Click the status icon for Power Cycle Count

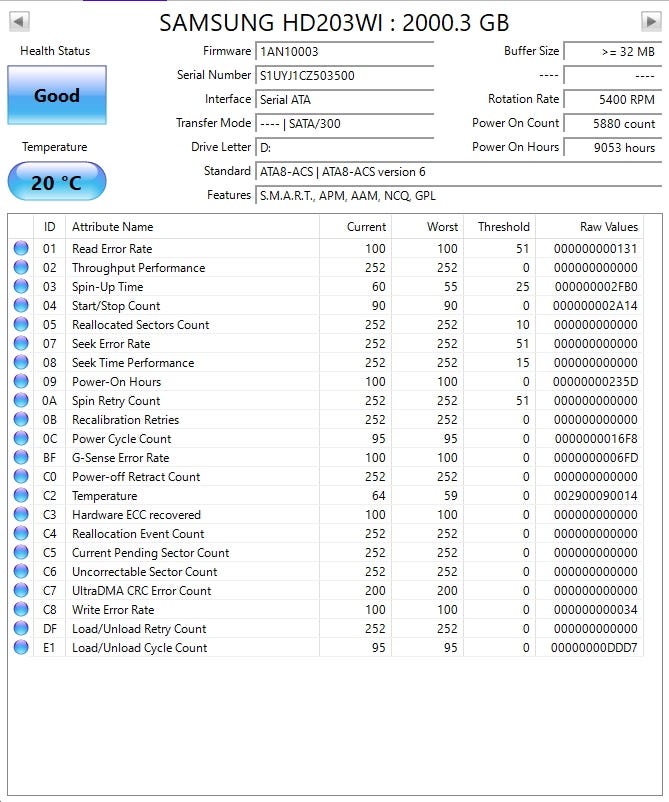point(21,438)
